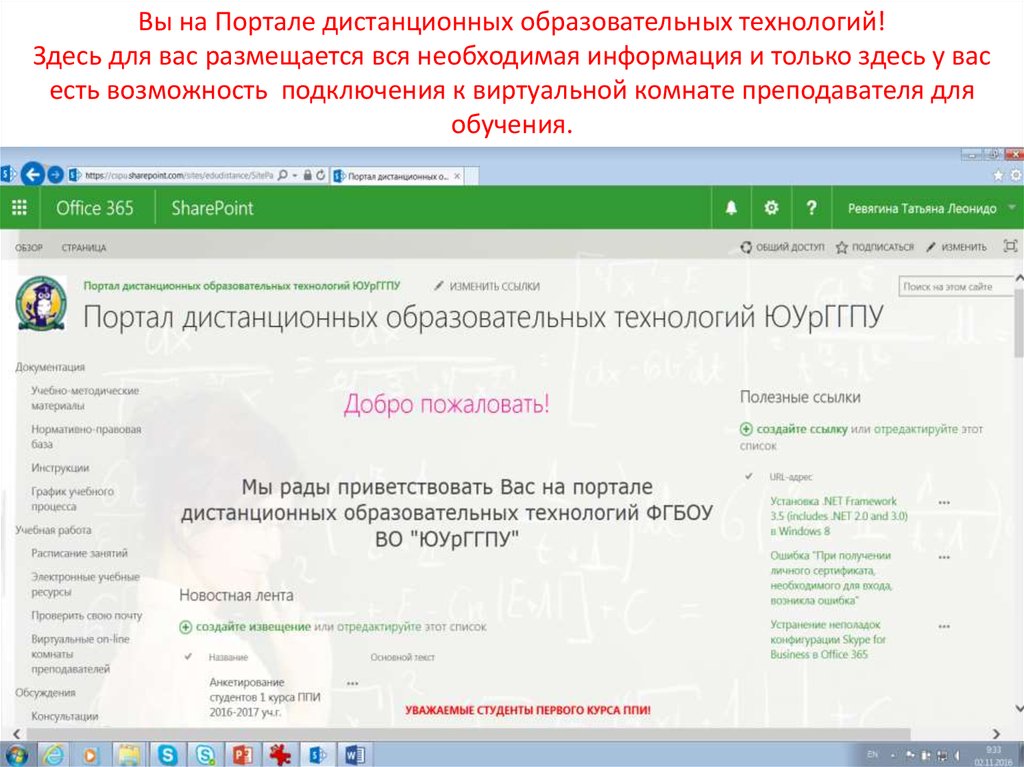Open the address bar search dropdown arrow
The width and height of the screenshot is (1024, 767).
[x=295, y=175]
